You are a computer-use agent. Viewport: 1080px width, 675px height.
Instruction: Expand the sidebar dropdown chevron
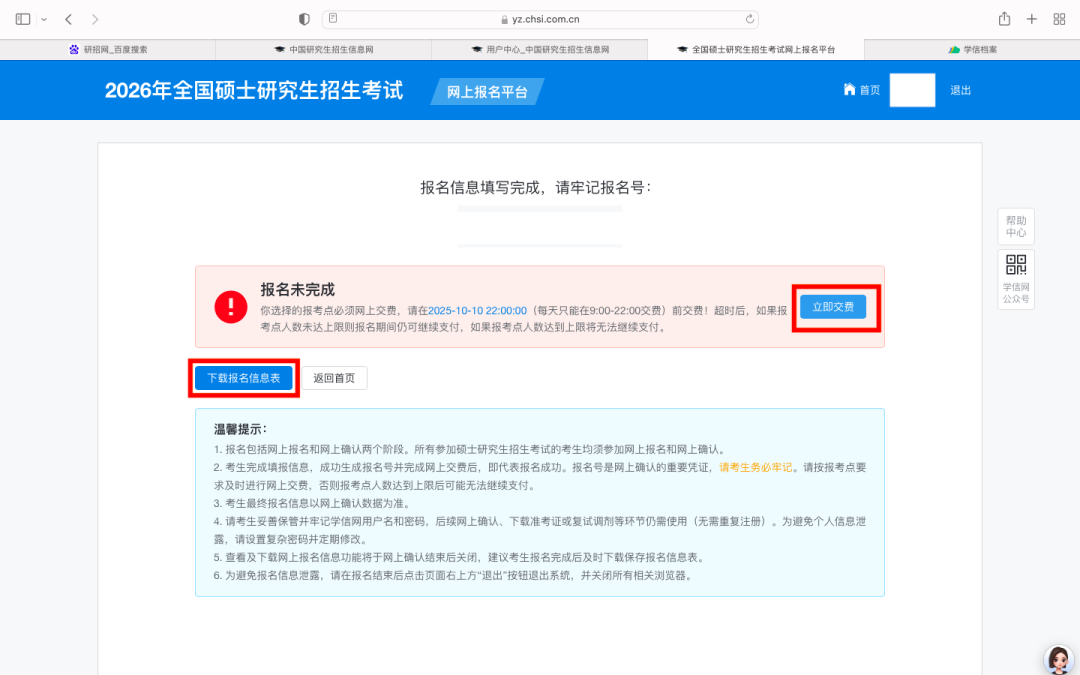coord(44,19)
